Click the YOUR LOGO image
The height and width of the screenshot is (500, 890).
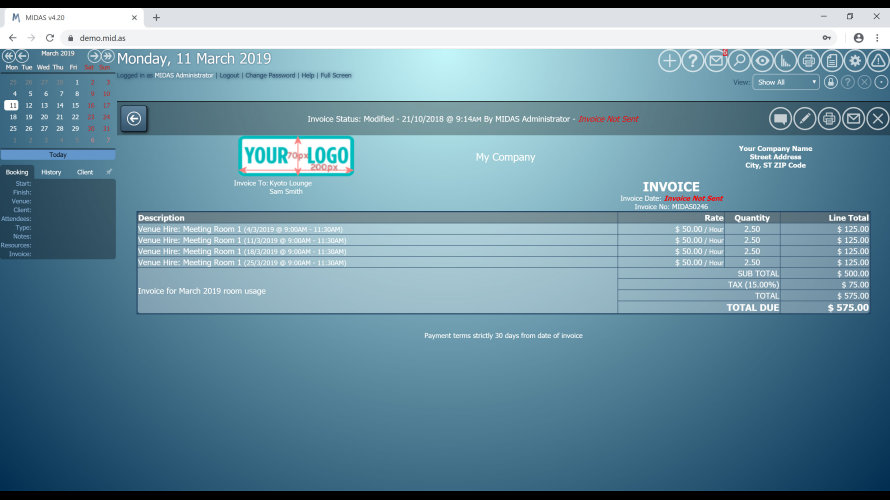point(296,156)
